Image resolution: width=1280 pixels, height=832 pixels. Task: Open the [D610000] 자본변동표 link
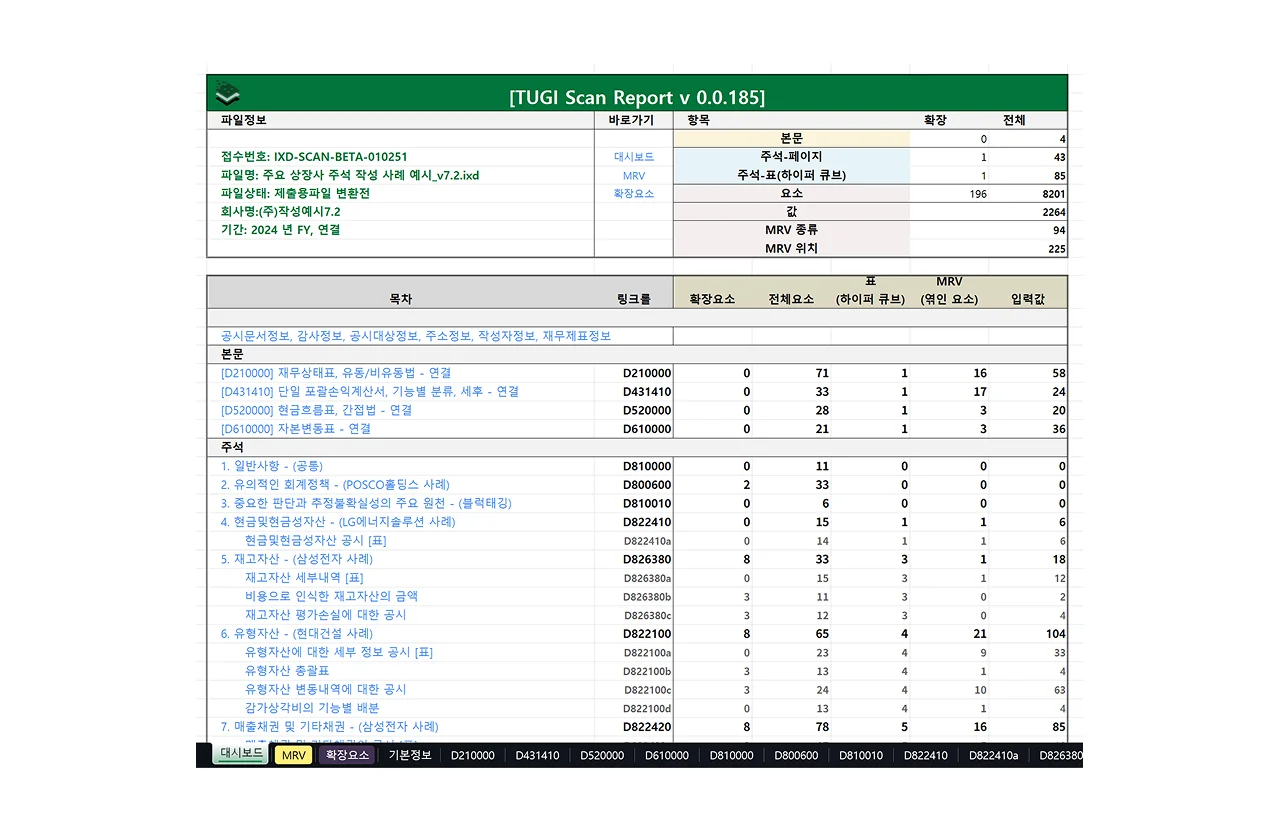[296, 429]
